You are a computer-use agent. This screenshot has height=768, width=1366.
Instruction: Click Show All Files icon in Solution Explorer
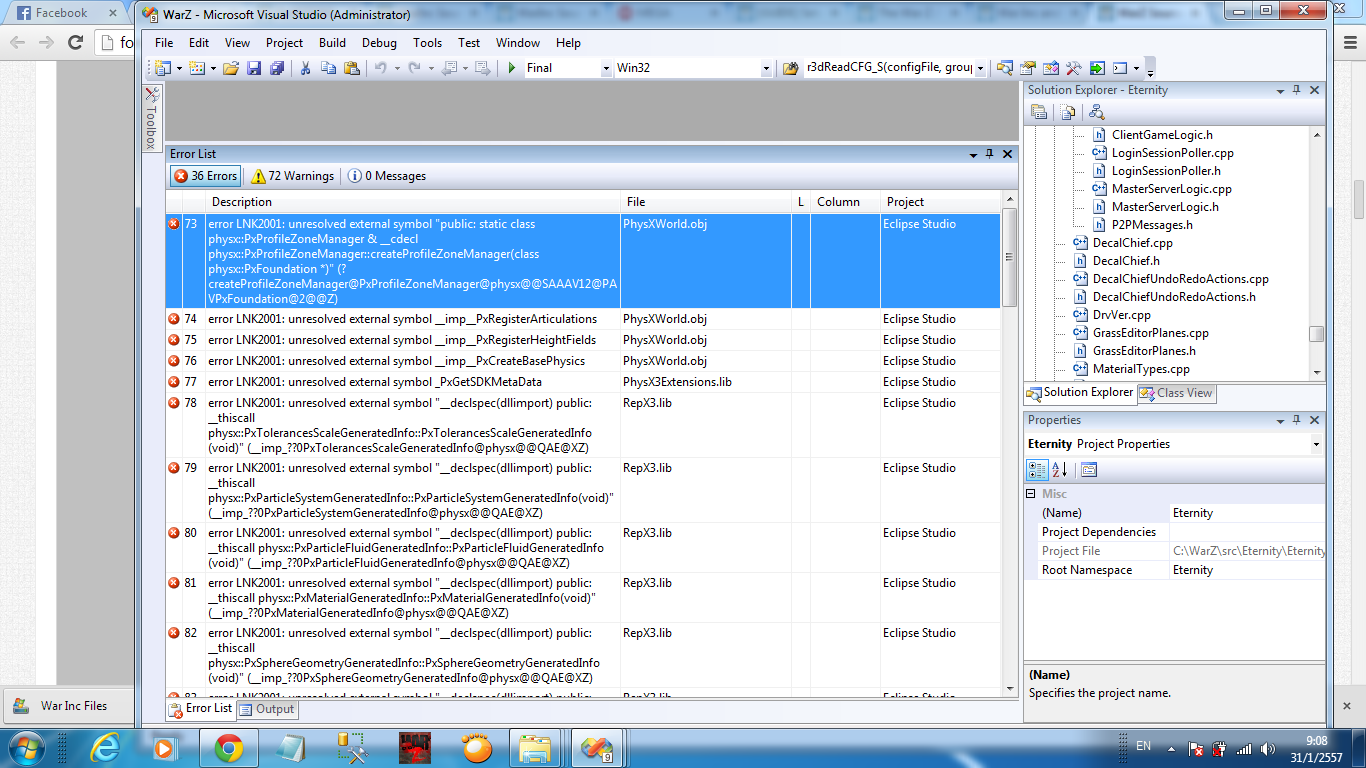click(1068, 112)
